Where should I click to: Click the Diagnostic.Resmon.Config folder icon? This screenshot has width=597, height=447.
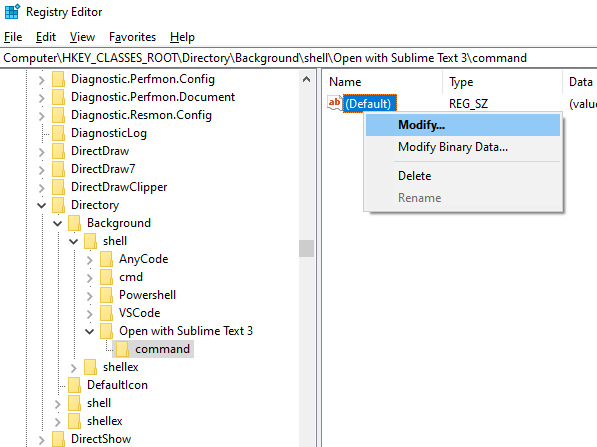58,115
